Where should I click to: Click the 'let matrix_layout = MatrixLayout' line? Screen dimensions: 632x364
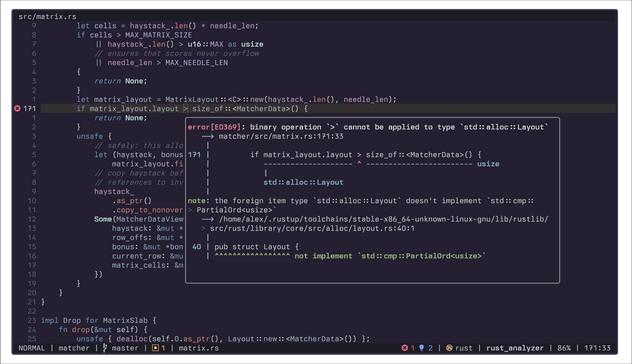(237, 100)
